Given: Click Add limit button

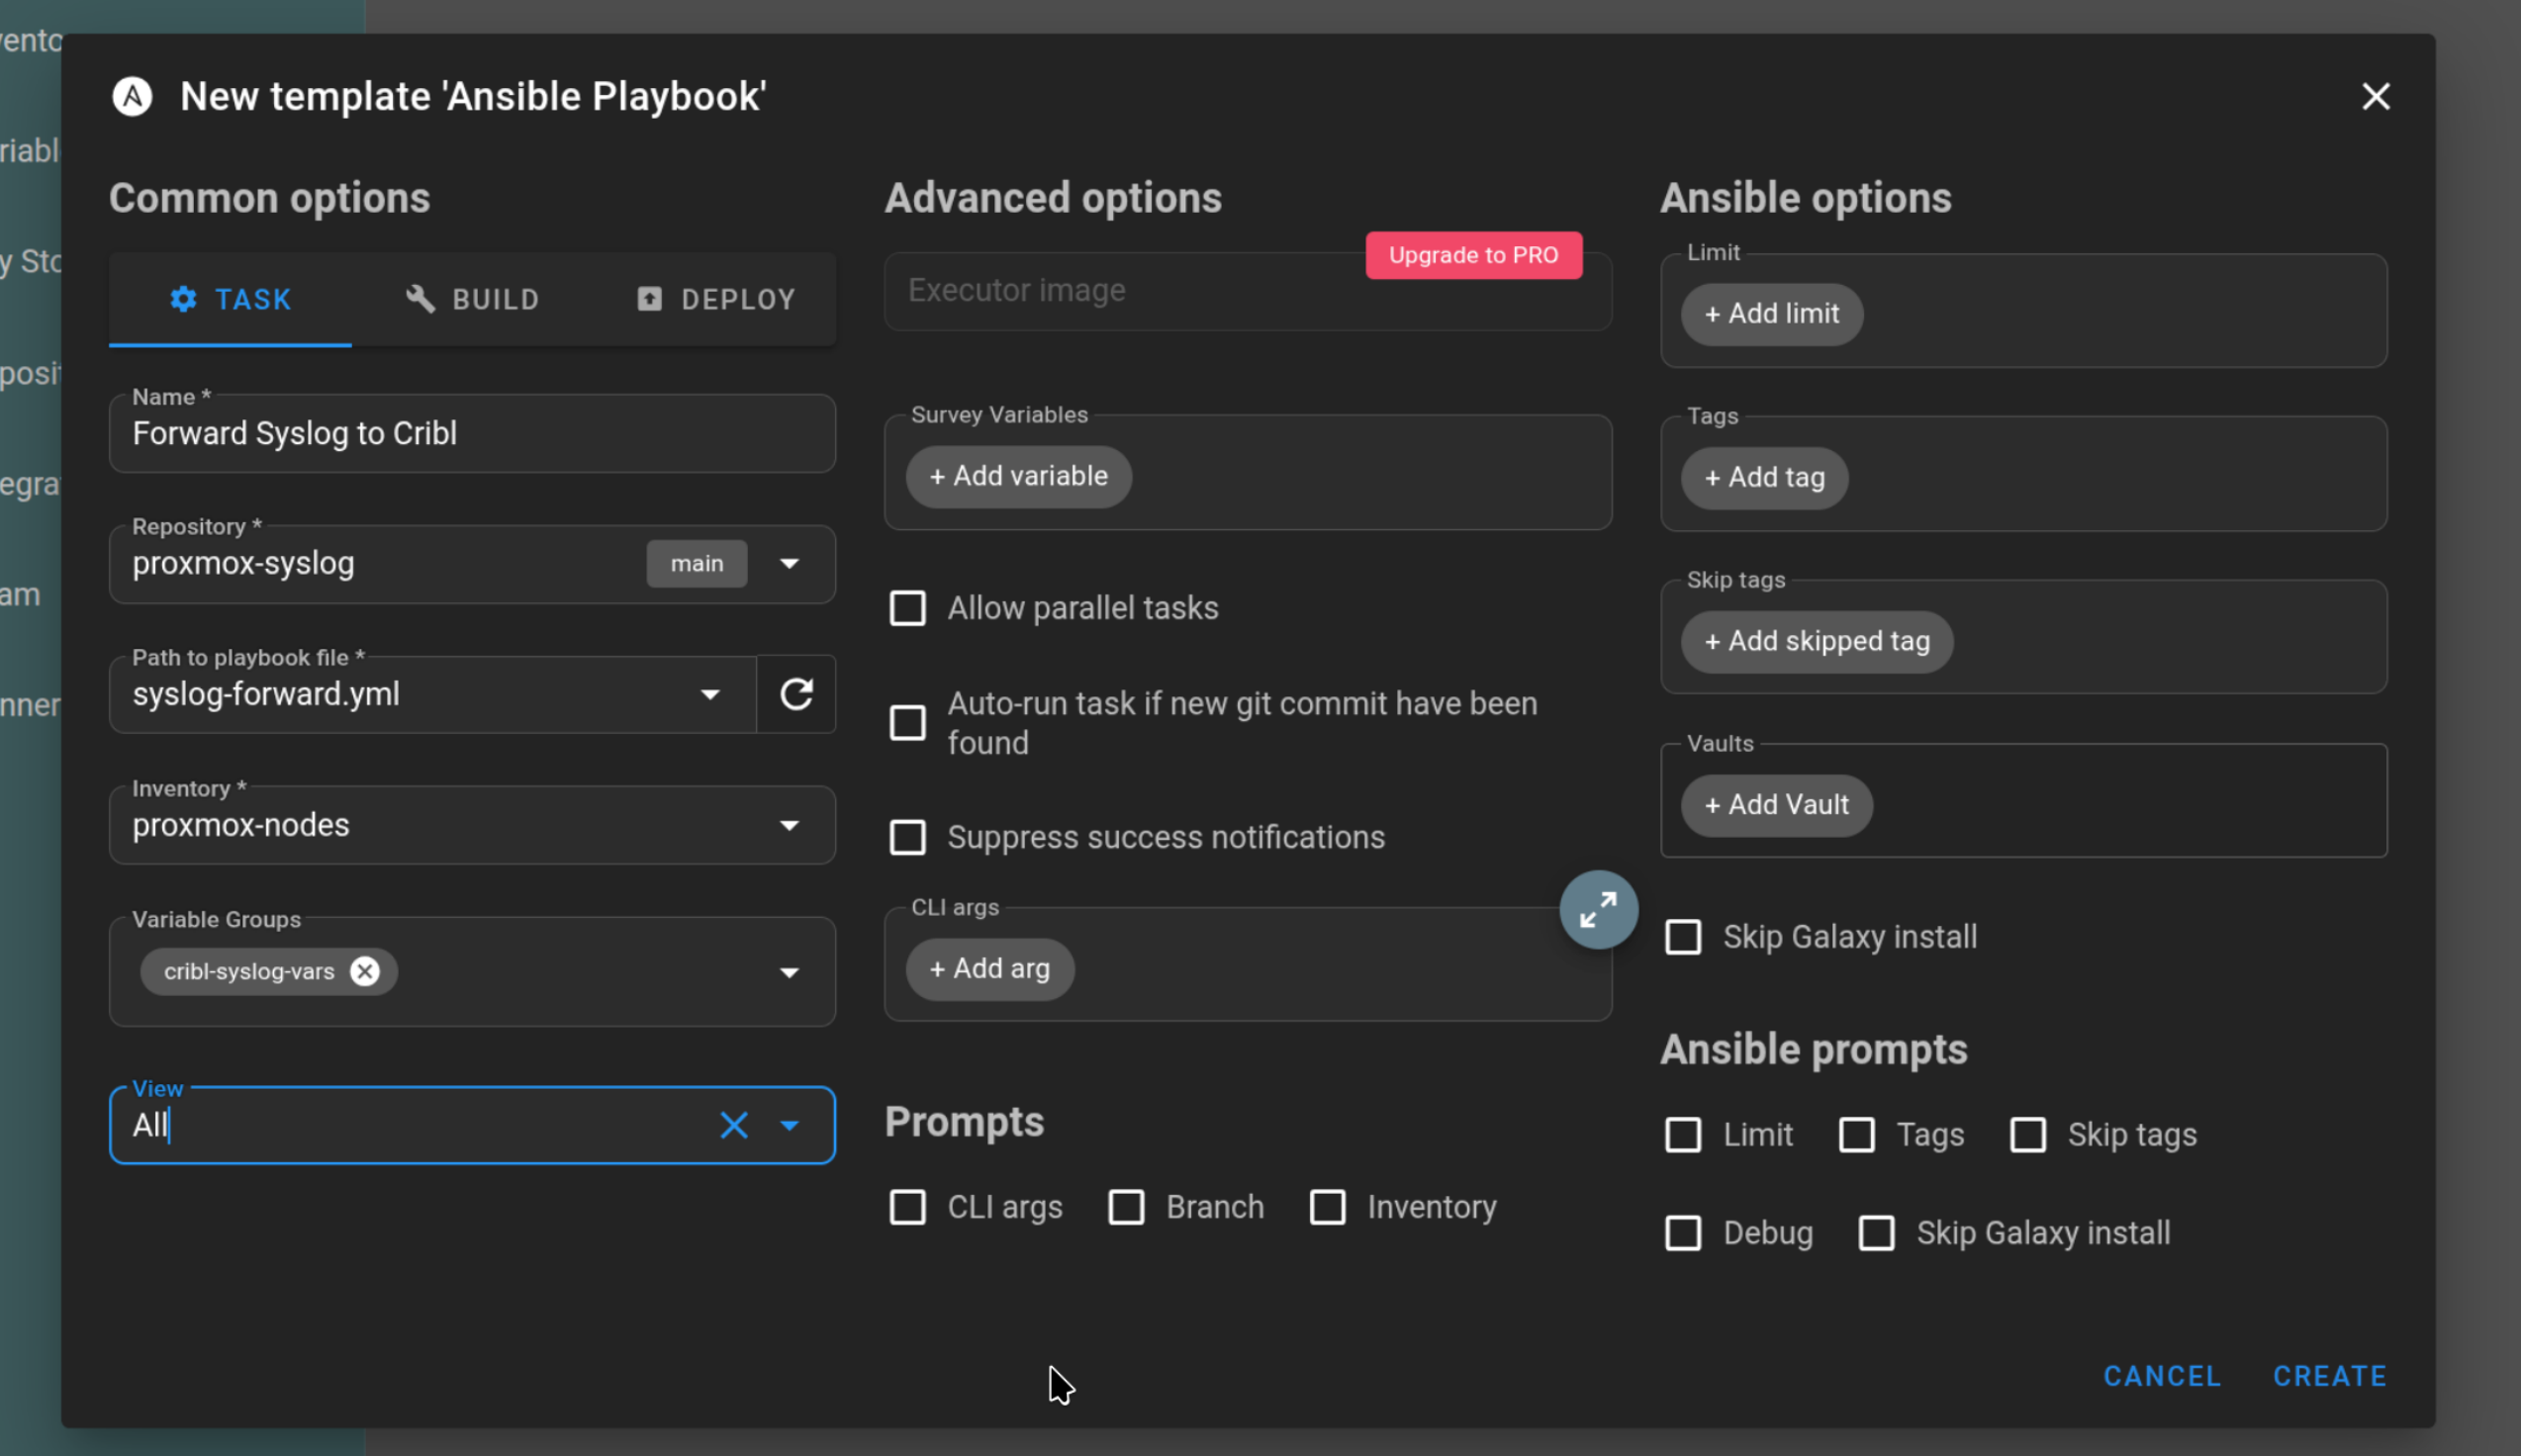Looking at the screenshot, I should 1771,314.
